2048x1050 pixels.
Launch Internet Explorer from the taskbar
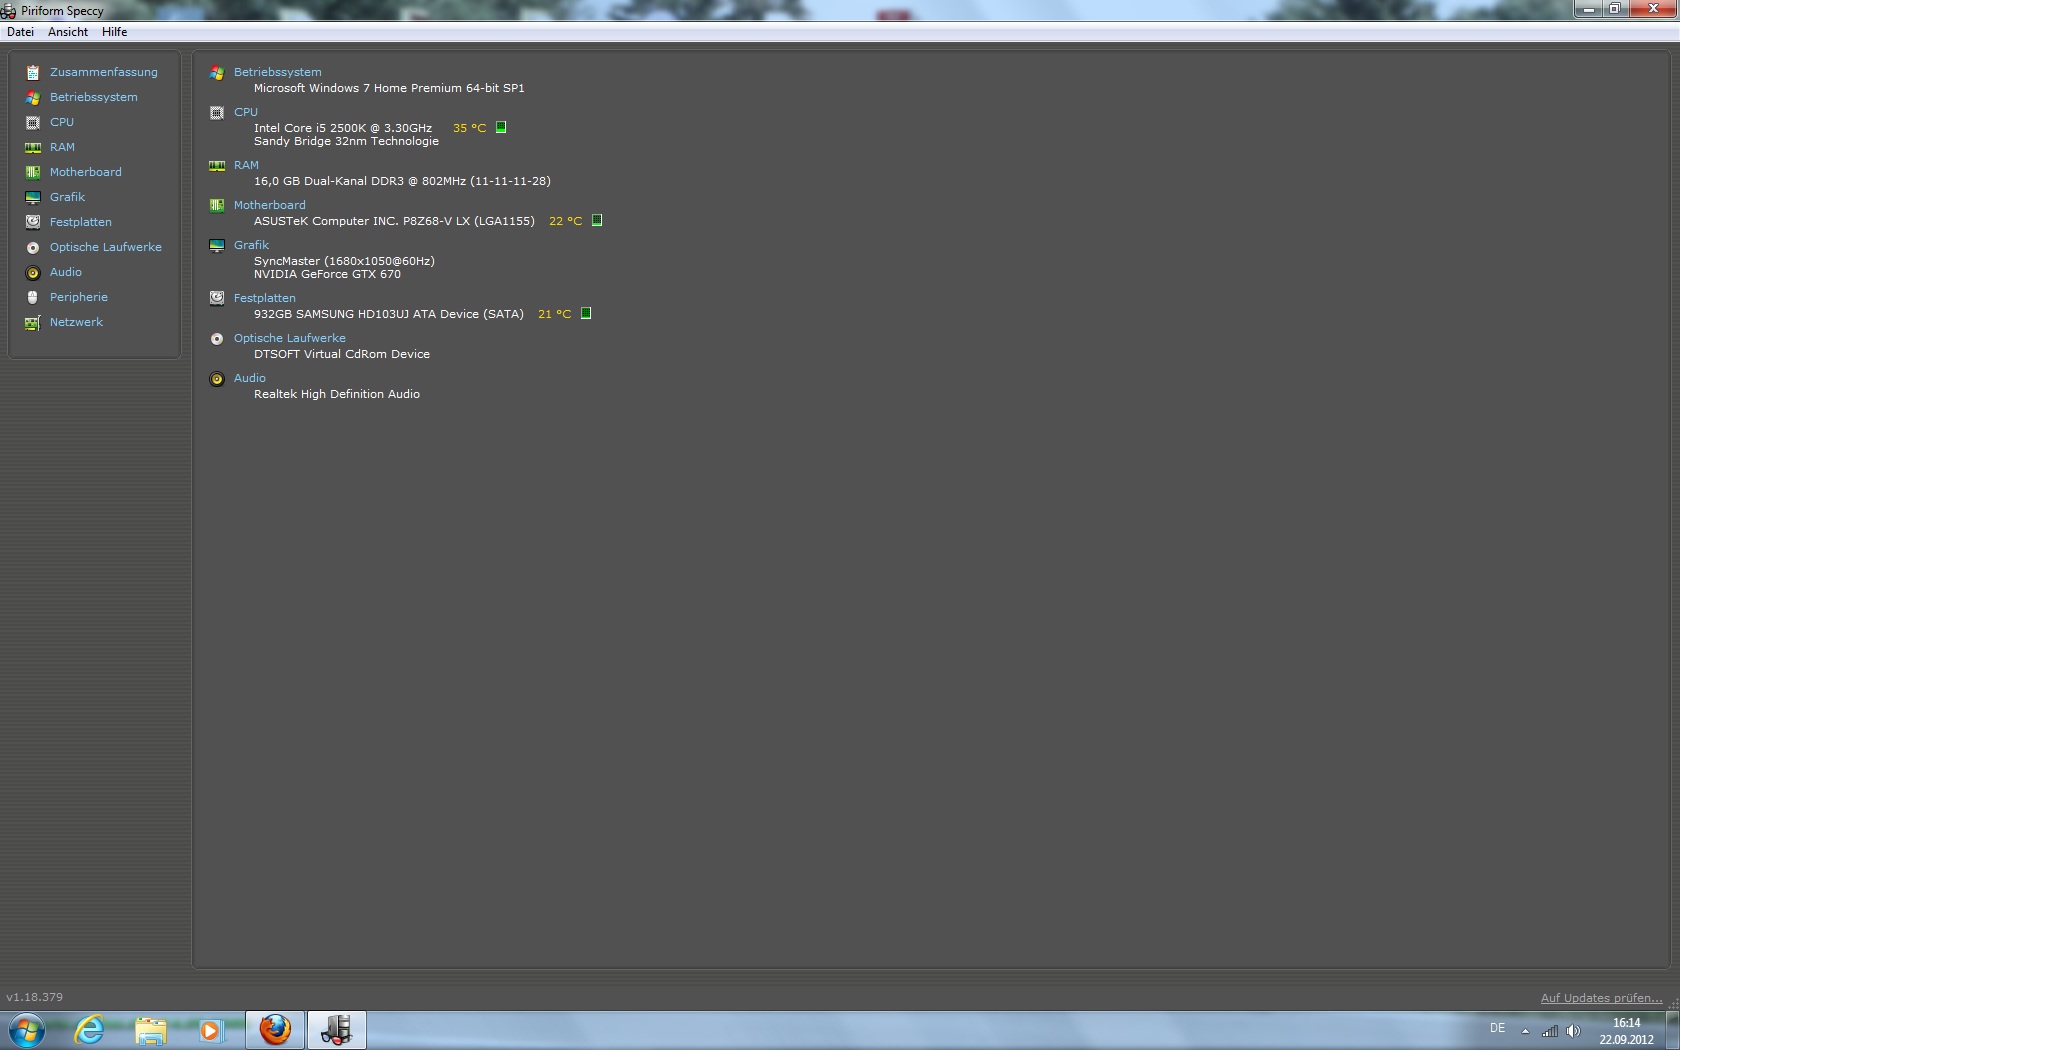coord(90,1030)
